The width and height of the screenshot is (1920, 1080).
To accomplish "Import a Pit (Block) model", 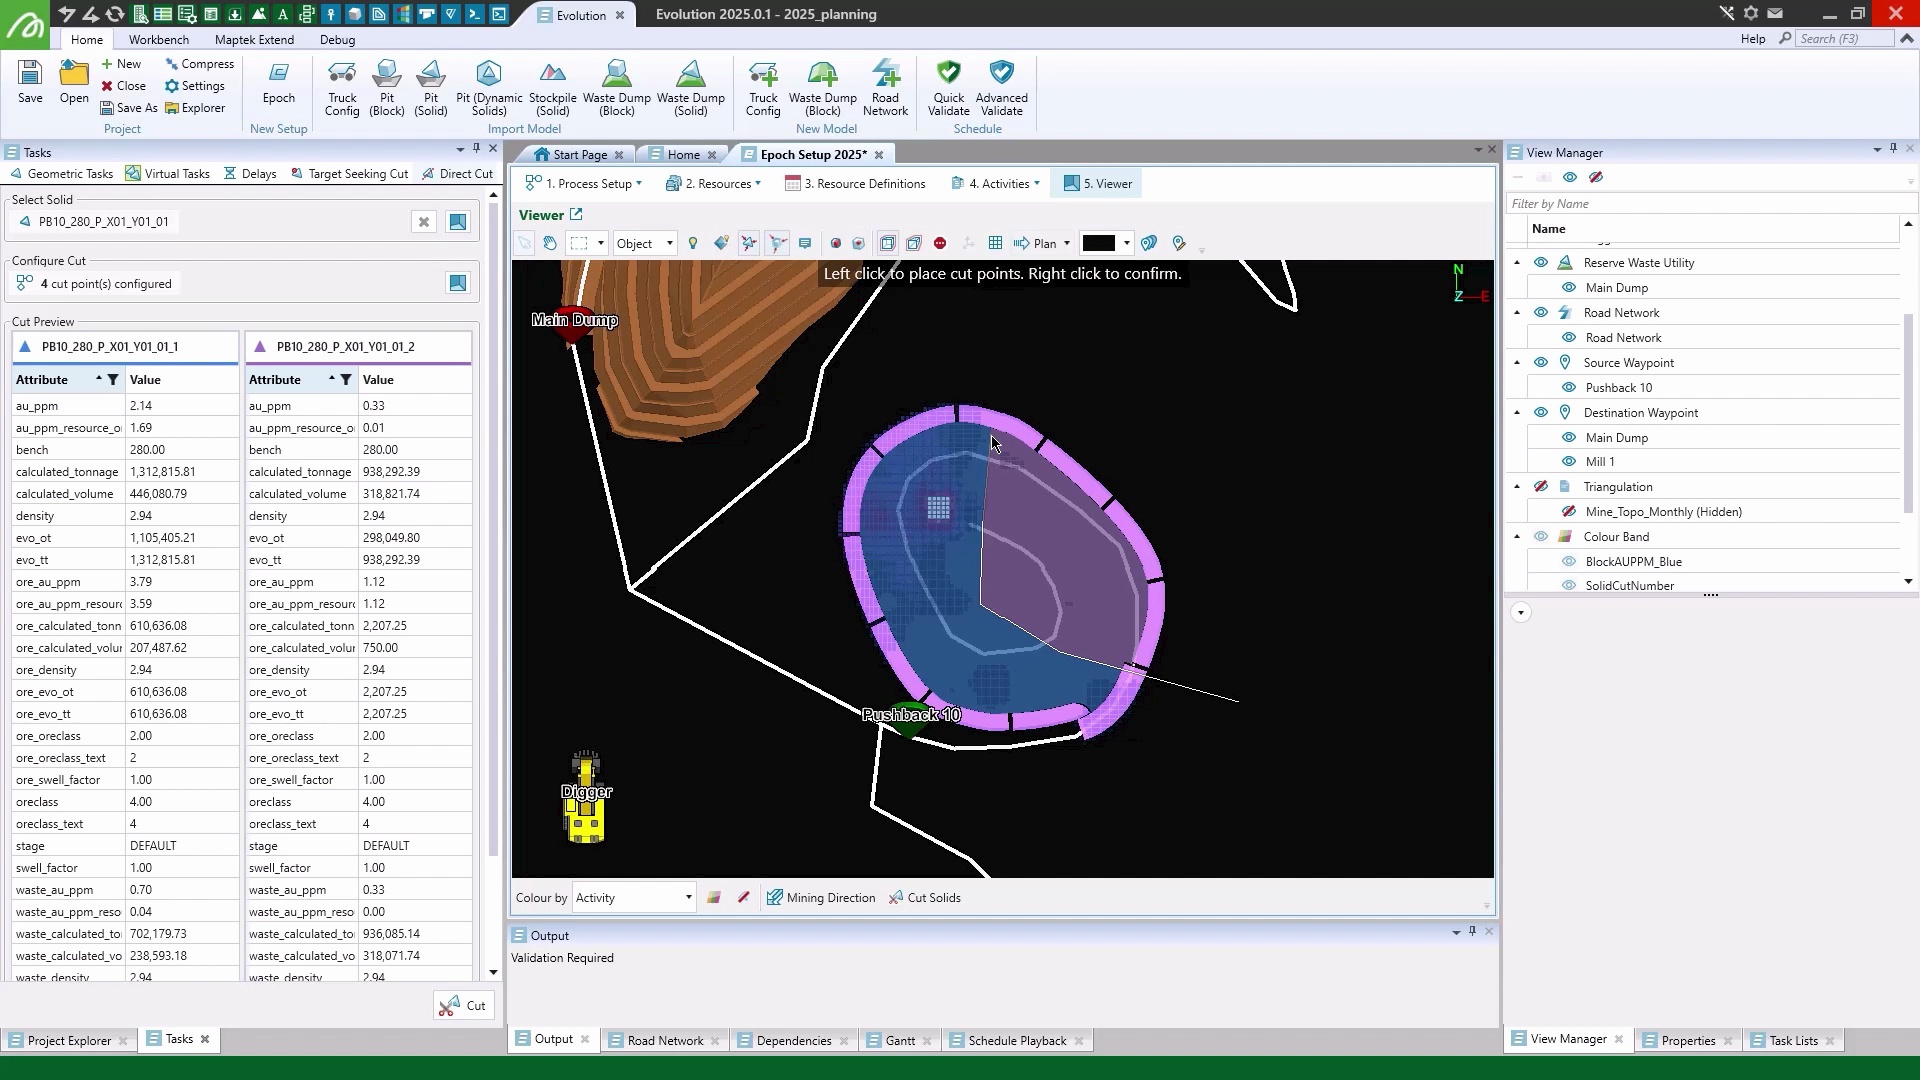I will [x=387, y=88].
